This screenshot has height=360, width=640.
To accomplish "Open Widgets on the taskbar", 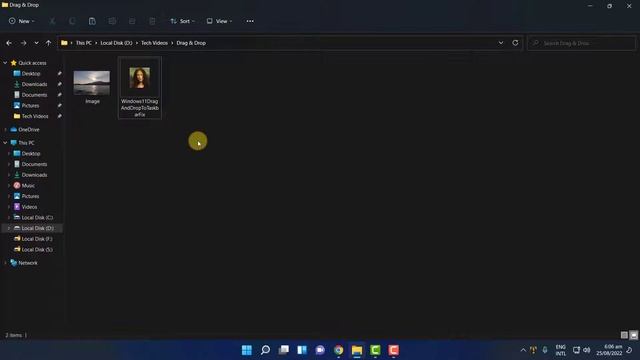I will (302, 350).
